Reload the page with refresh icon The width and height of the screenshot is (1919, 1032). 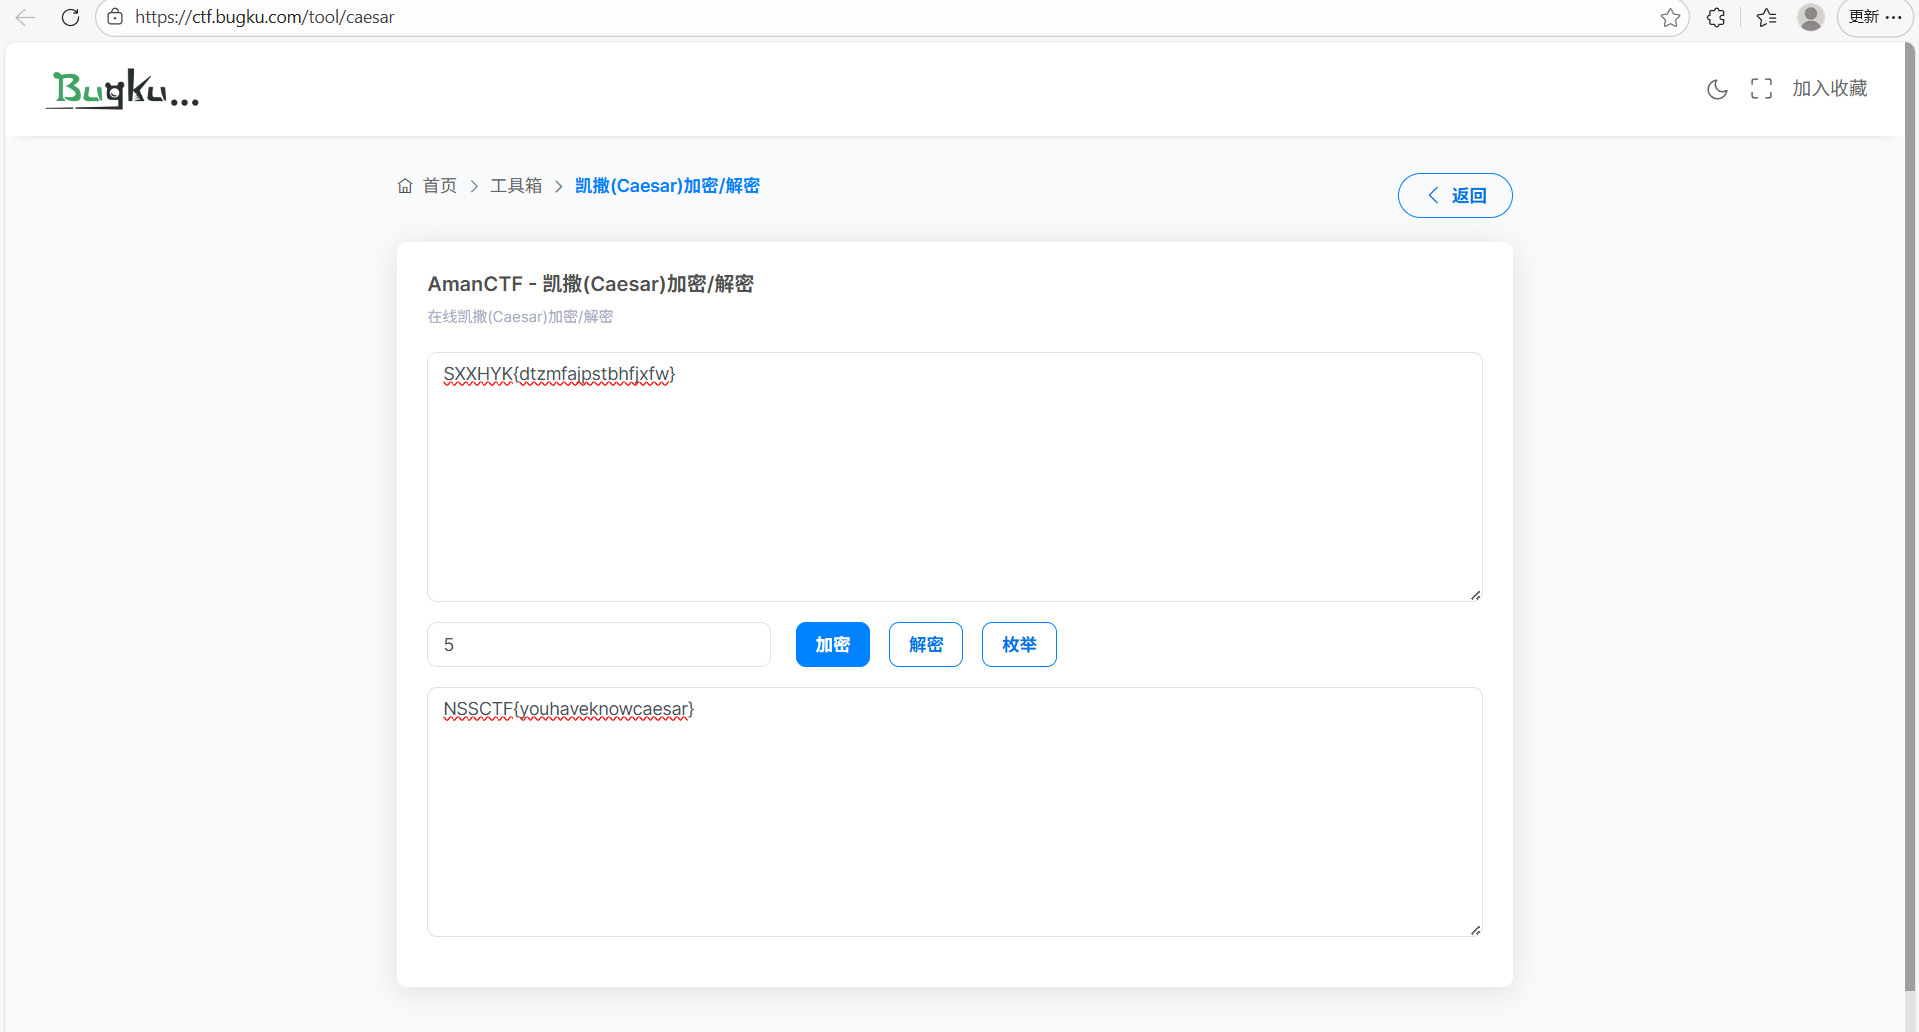coord(70,17)
